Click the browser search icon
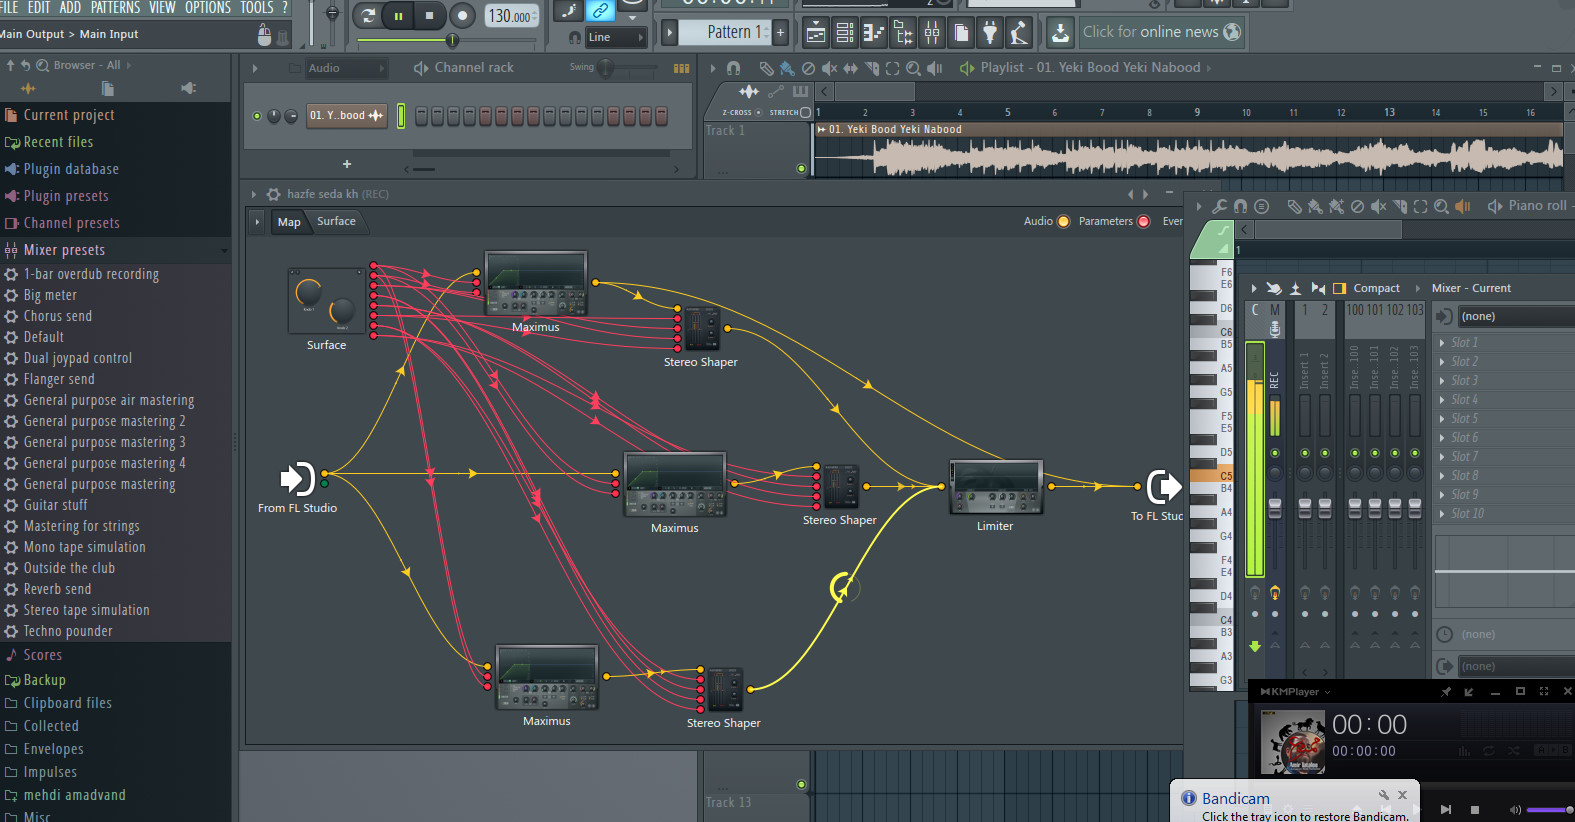The image size is (1575, 822). (x=42, y=65)
